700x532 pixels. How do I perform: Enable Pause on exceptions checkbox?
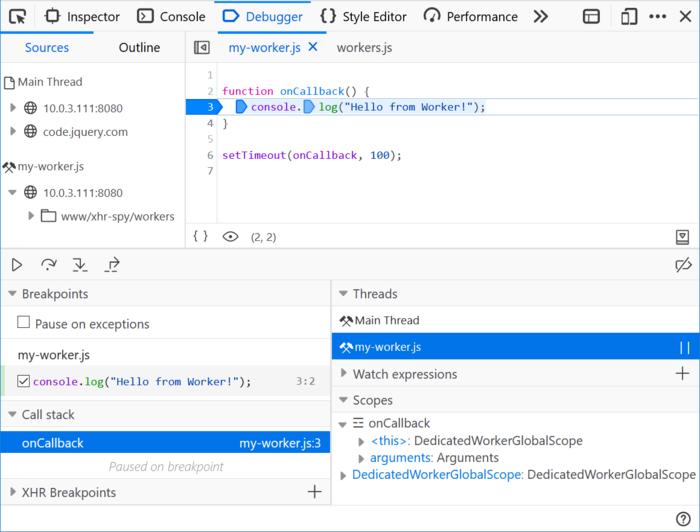point(24,323)
